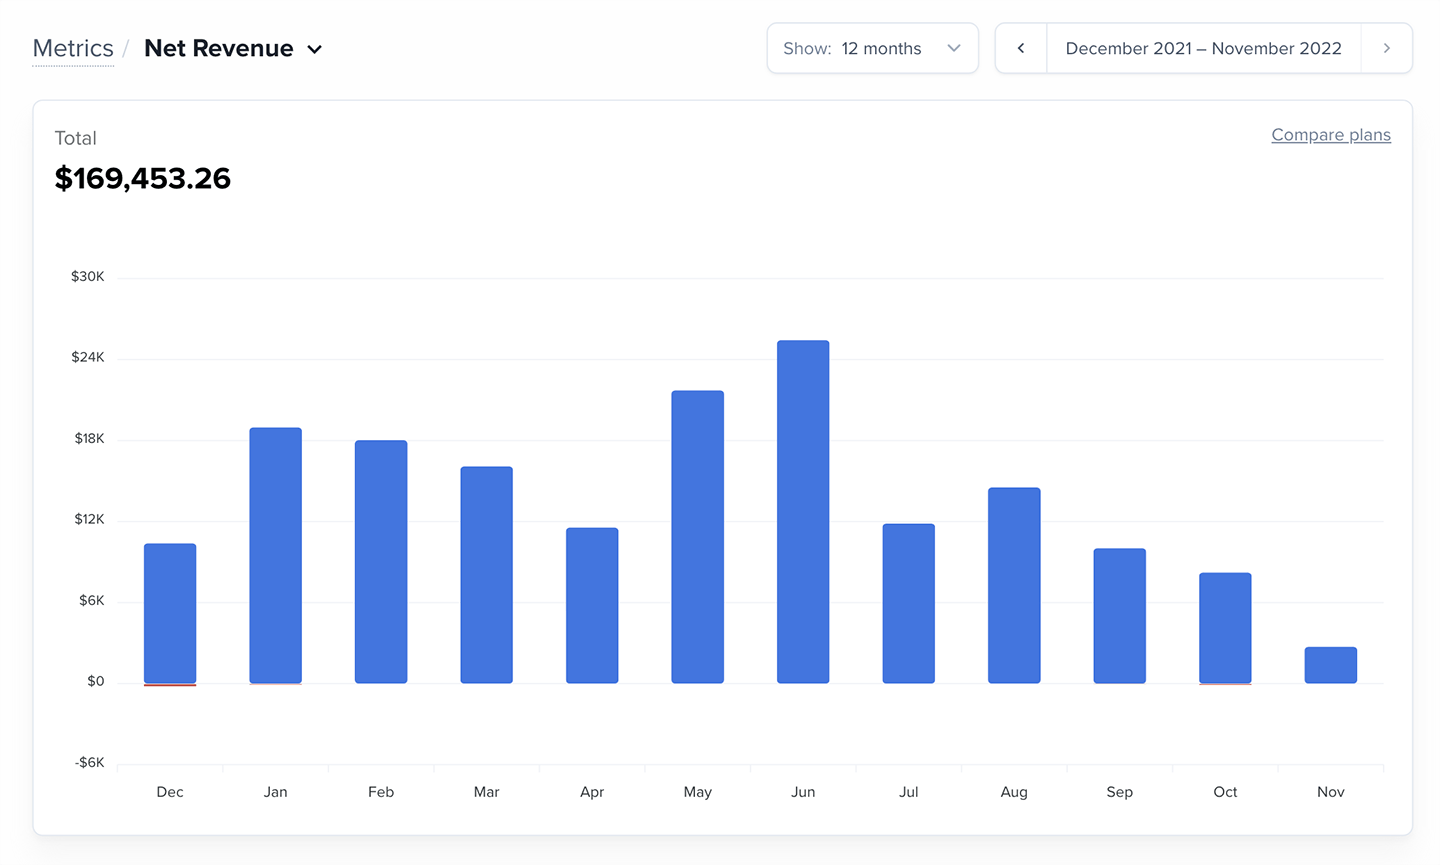Click the tallest bar in the chart
The height and width of the screenshot is (865, 1440).
(x=803, y=510)
